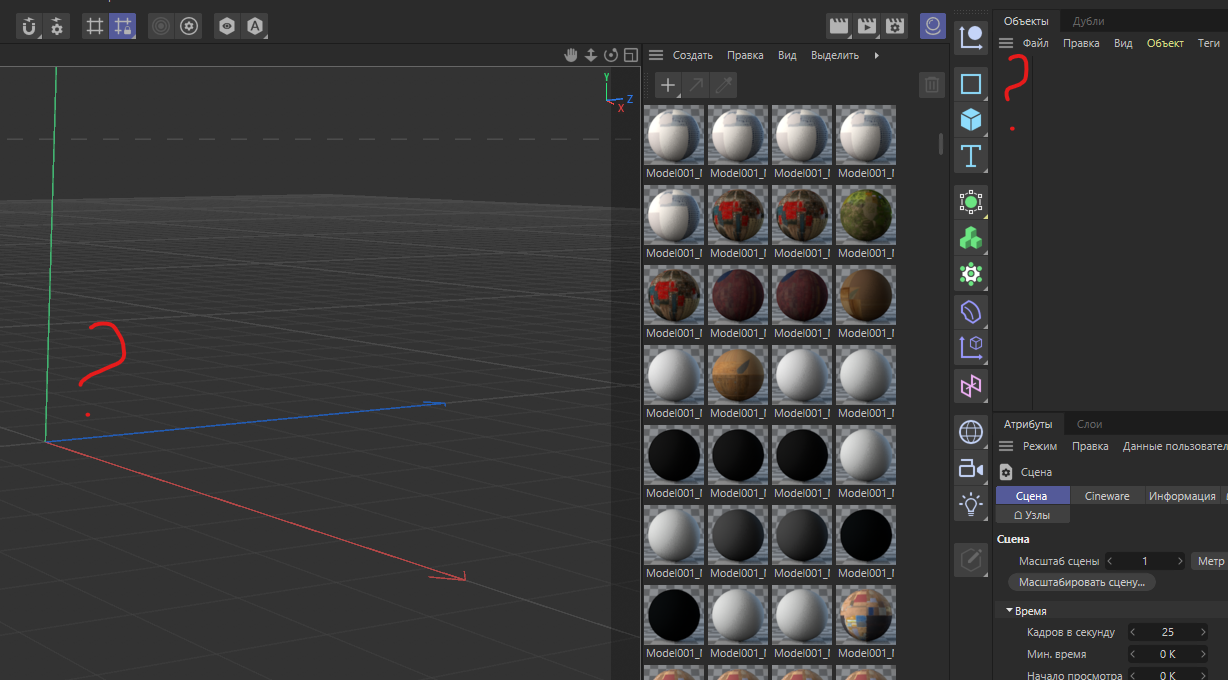1228x680 pixels.
Task: Click the Масштабировать сцену button
Action: click(1082, 582)
